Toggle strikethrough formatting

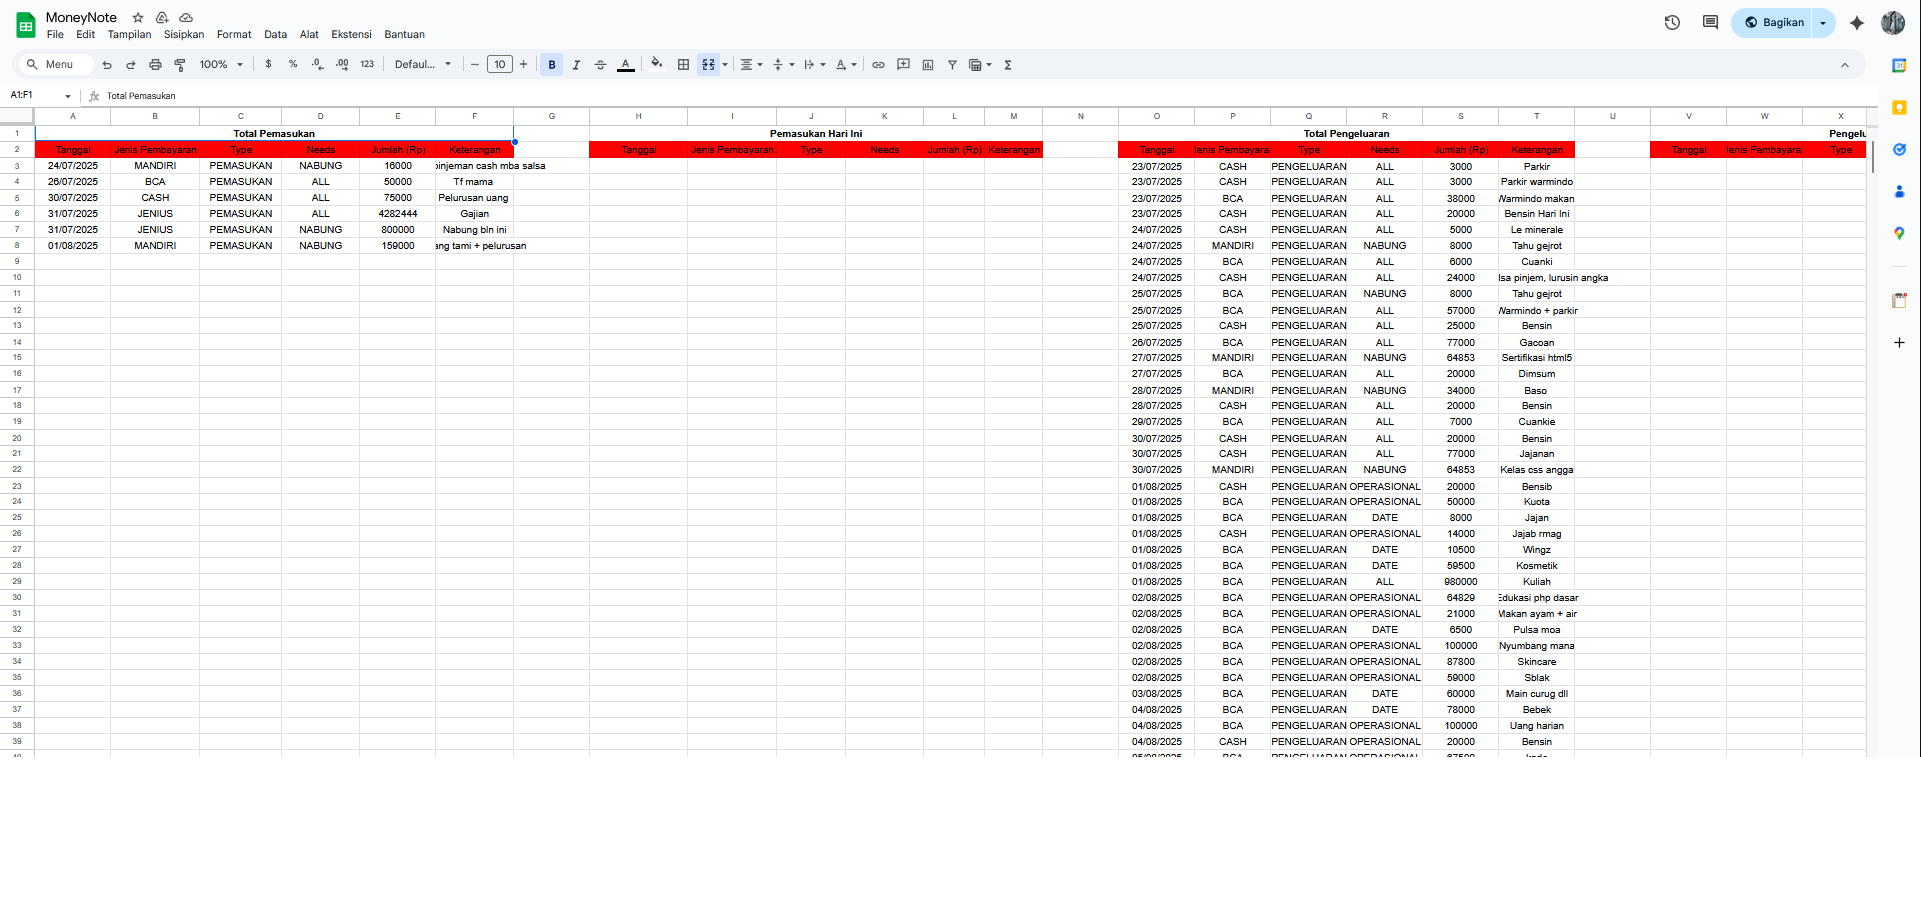[x=600, y=65]
